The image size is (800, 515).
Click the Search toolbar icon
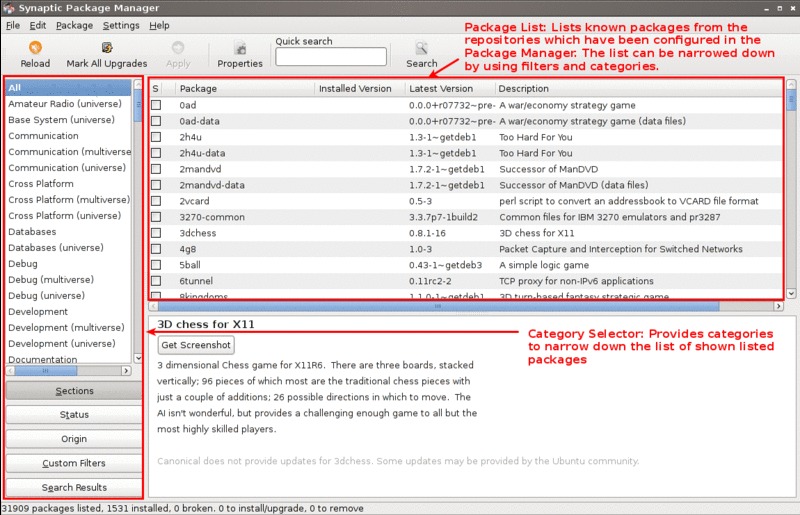point(421,47)
